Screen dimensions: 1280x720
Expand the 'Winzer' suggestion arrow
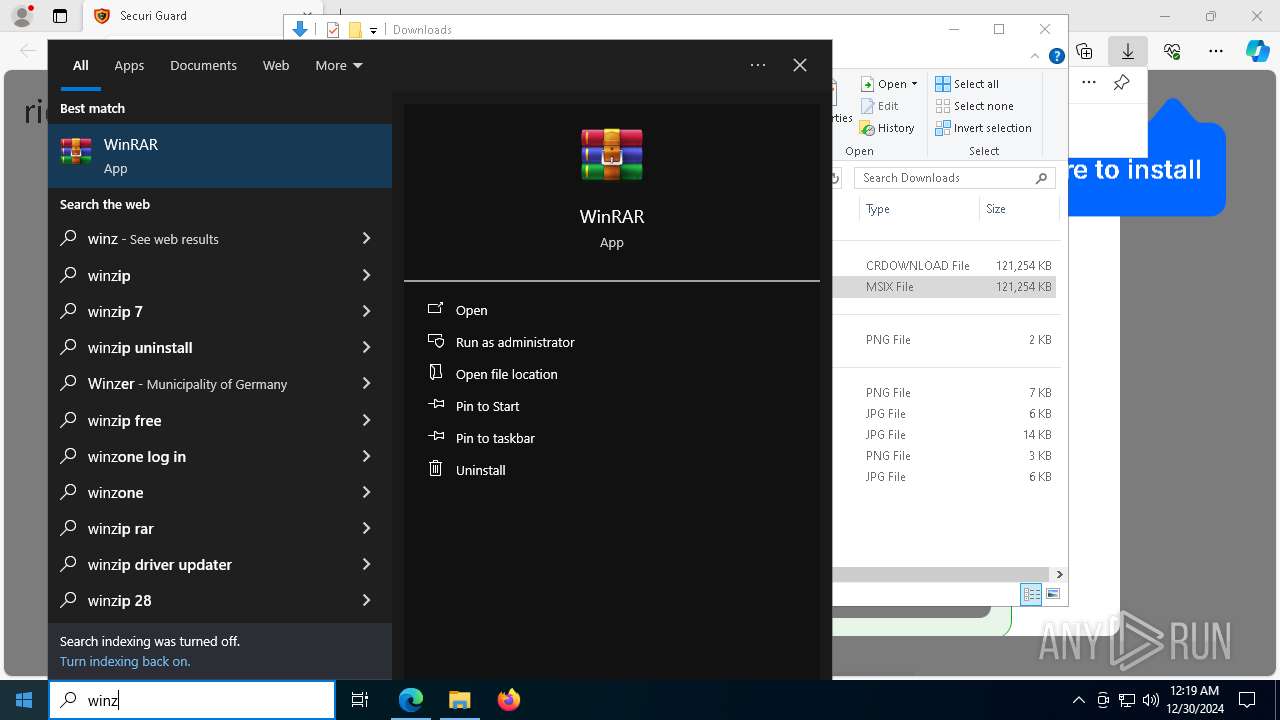pos(366,383)
